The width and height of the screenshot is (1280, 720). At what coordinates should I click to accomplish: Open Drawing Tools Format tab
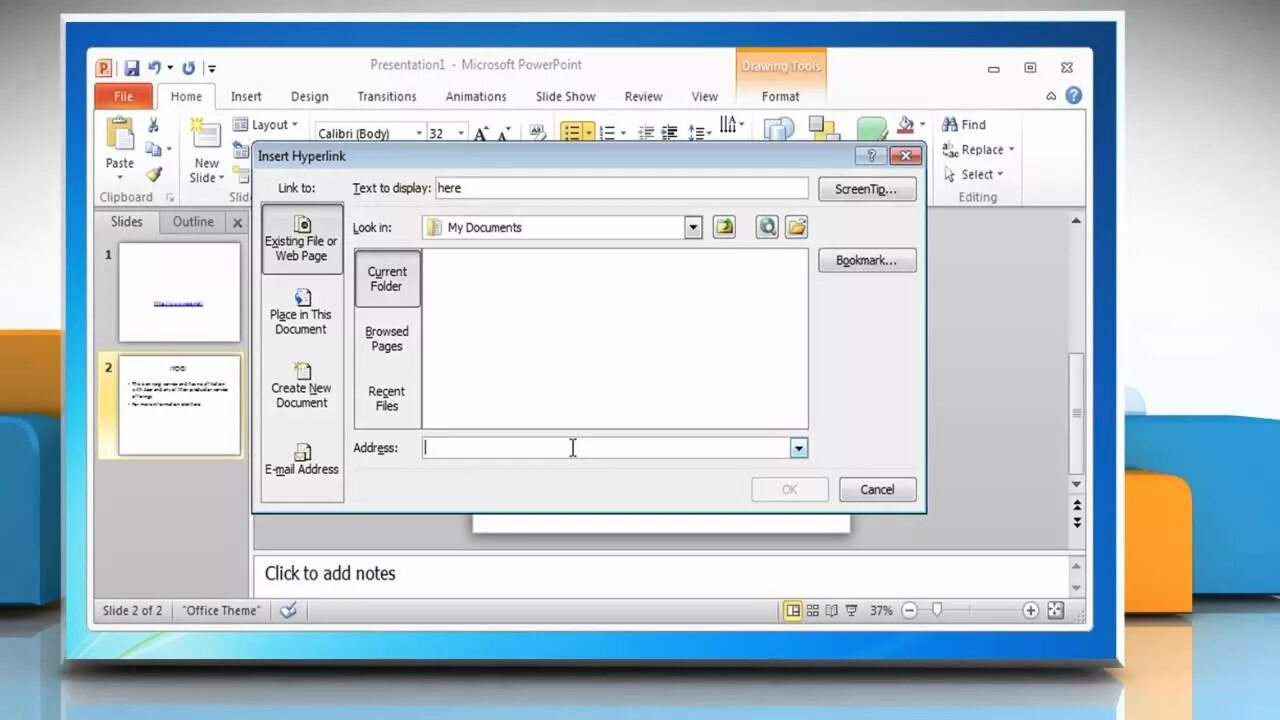coord(780,96)
